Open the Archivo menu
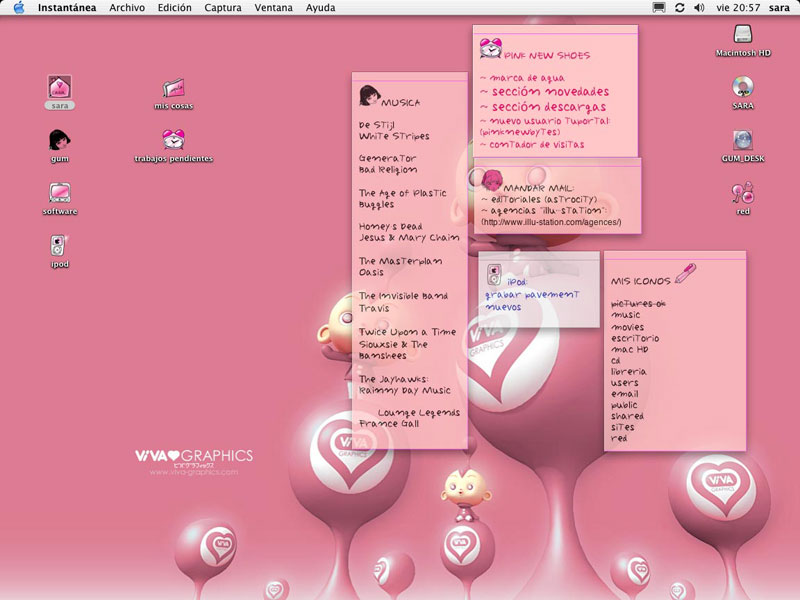The image size is (800, 600). coord(127,7)
